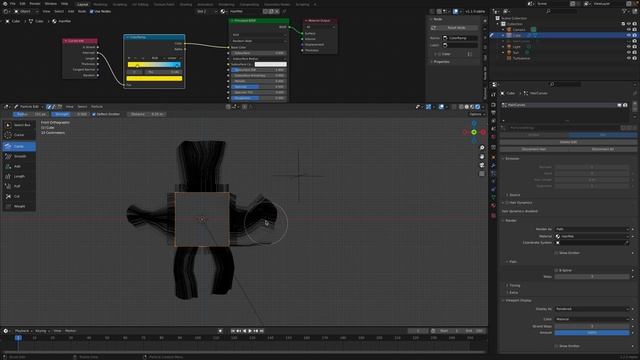Jump to timeline end frame
Image resolution: width=640 pixels, height=360 pixels.
262,331
